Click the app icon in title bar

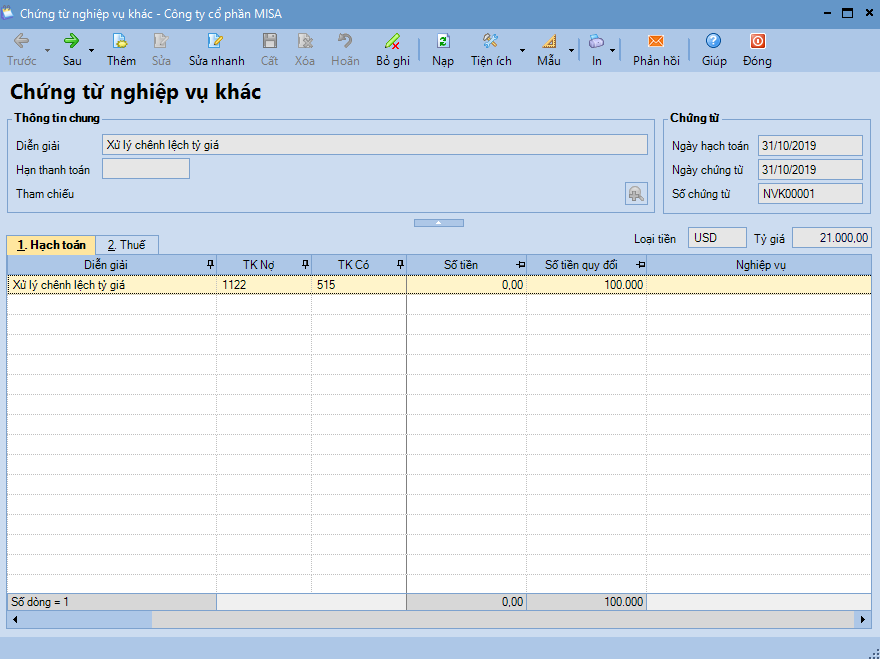[x=7, y=13]
